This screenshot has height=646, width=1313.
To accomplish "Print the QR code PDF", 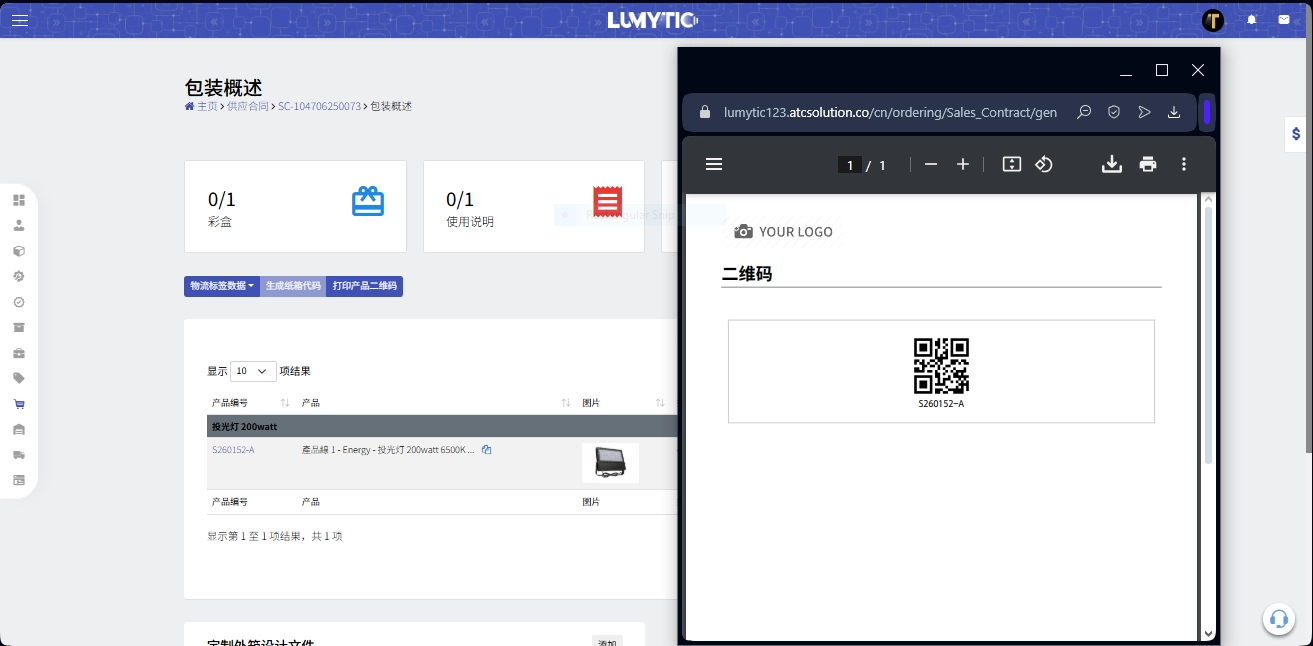I will [x=1148, y=164].
